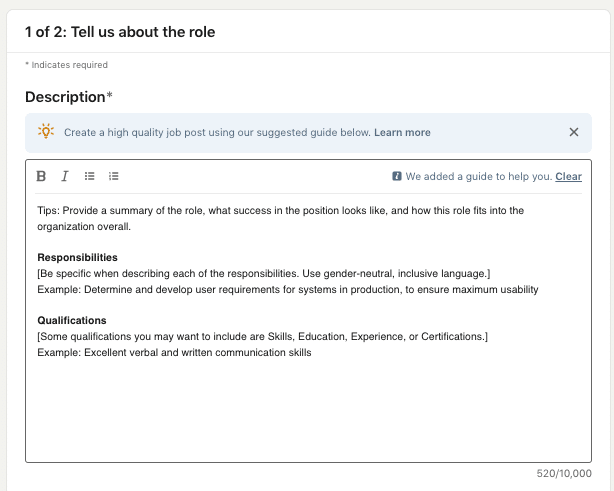Insert a numbered list in the description

tap(114, 176)
